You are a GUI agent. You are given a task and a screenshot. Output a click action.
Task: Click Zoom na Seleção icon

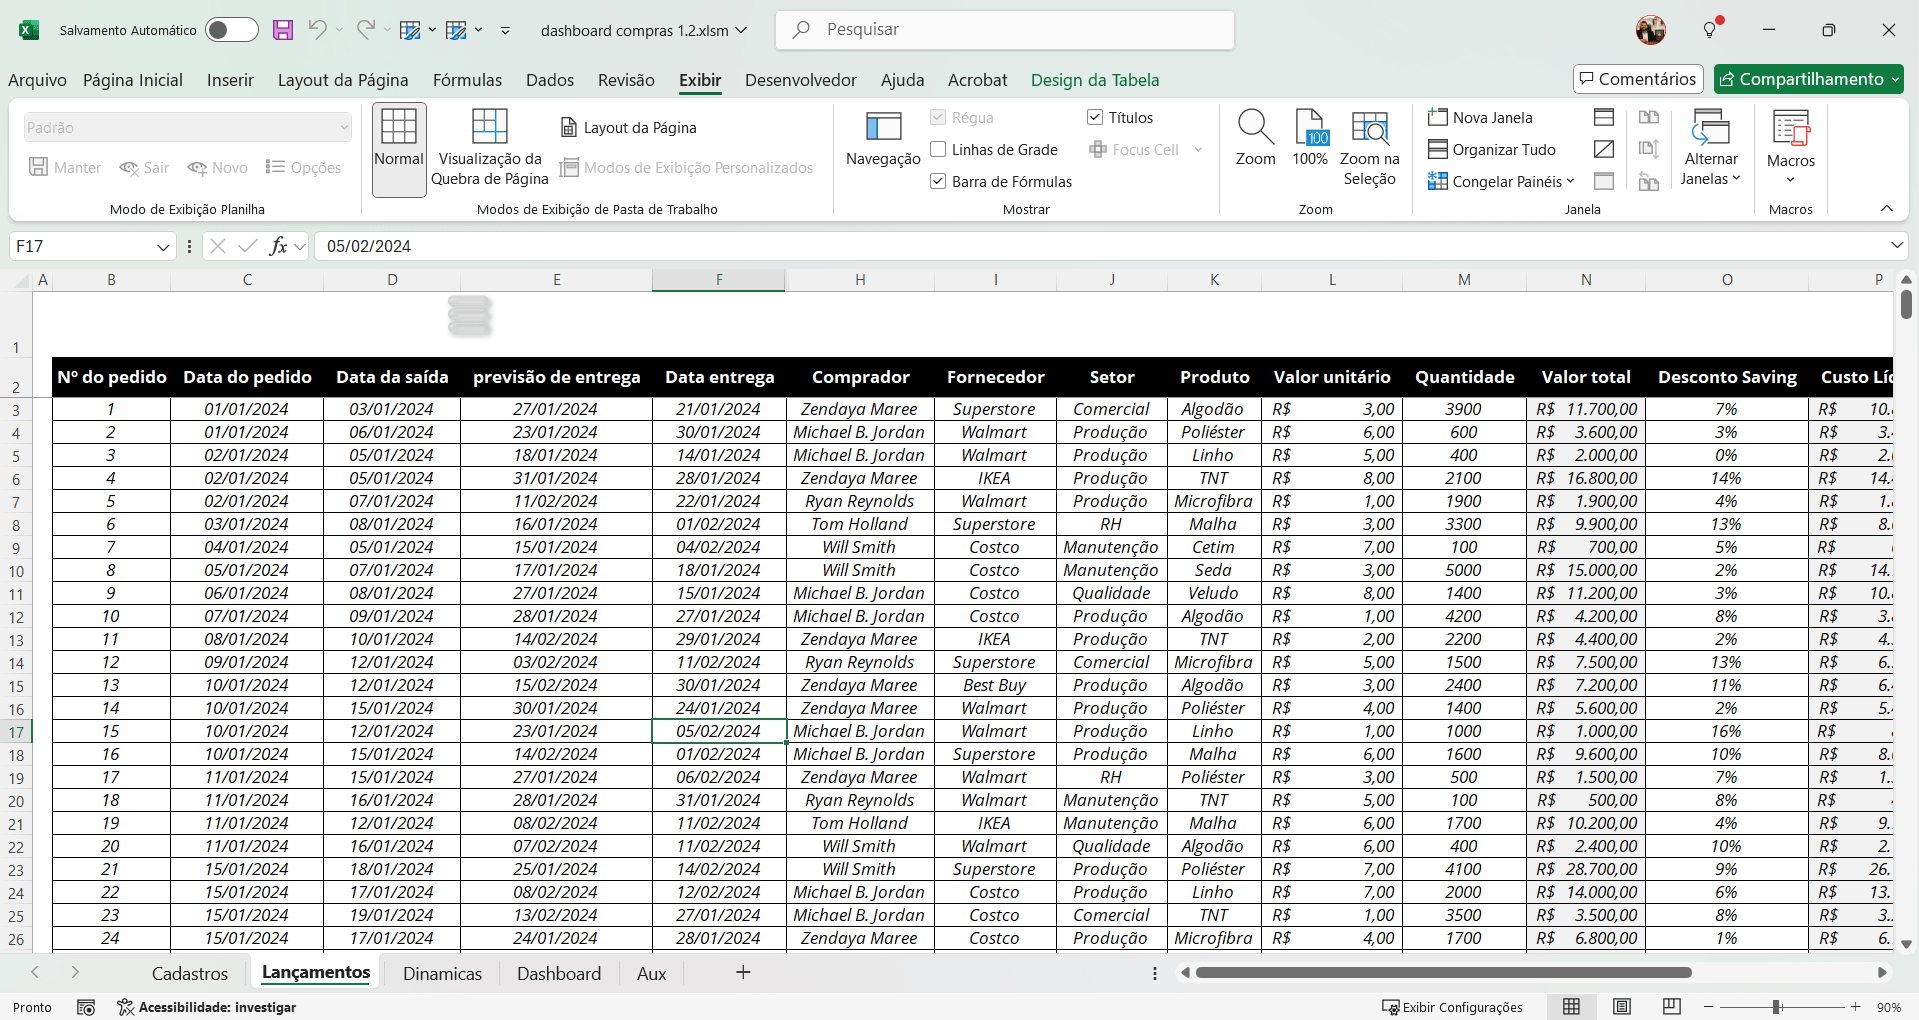pyautogui.click(x=1369, y=148)
